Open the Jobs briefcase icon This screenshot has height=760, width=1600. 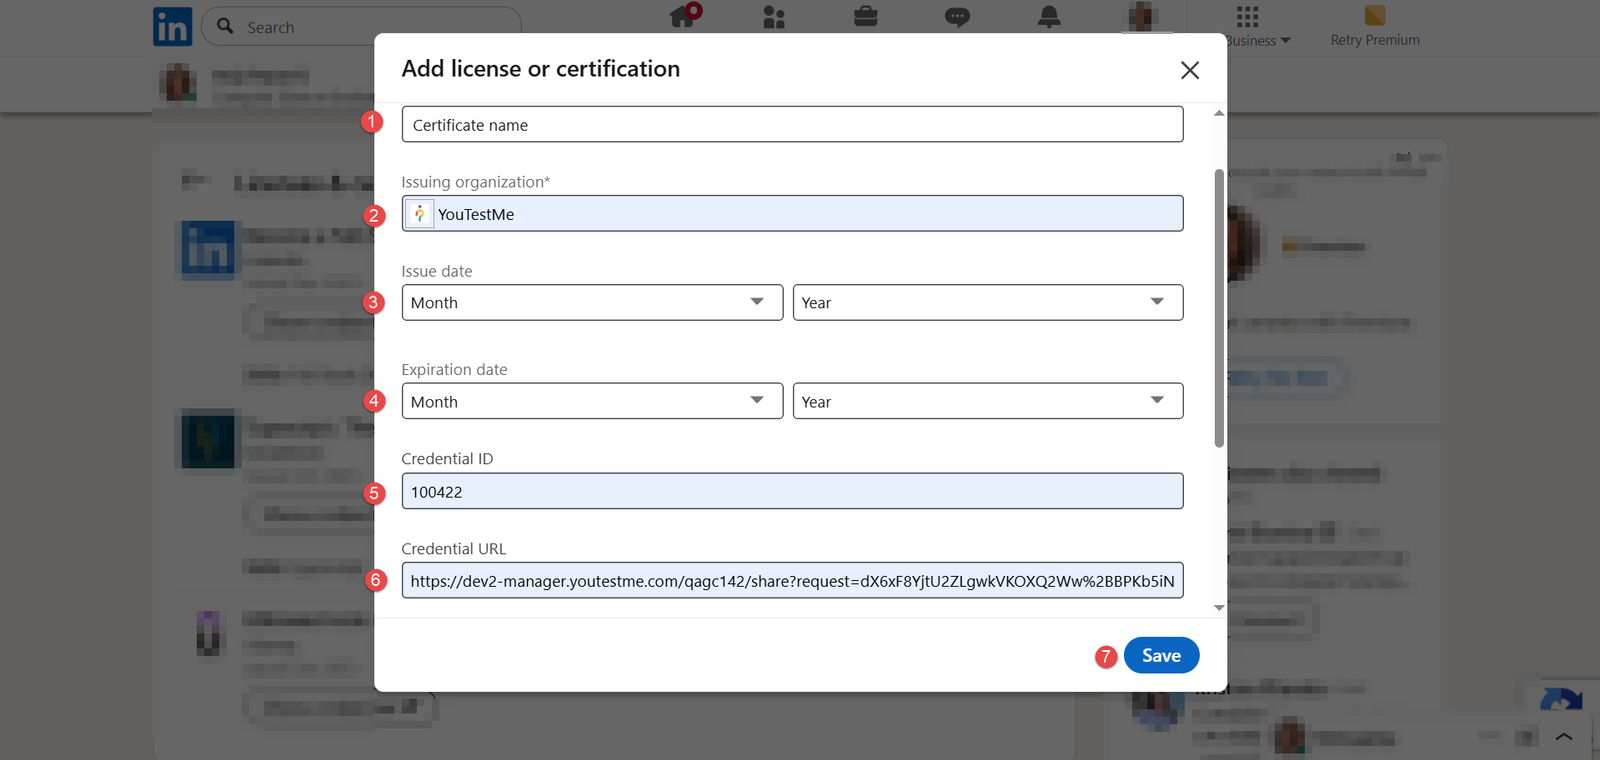coord(866,17)
